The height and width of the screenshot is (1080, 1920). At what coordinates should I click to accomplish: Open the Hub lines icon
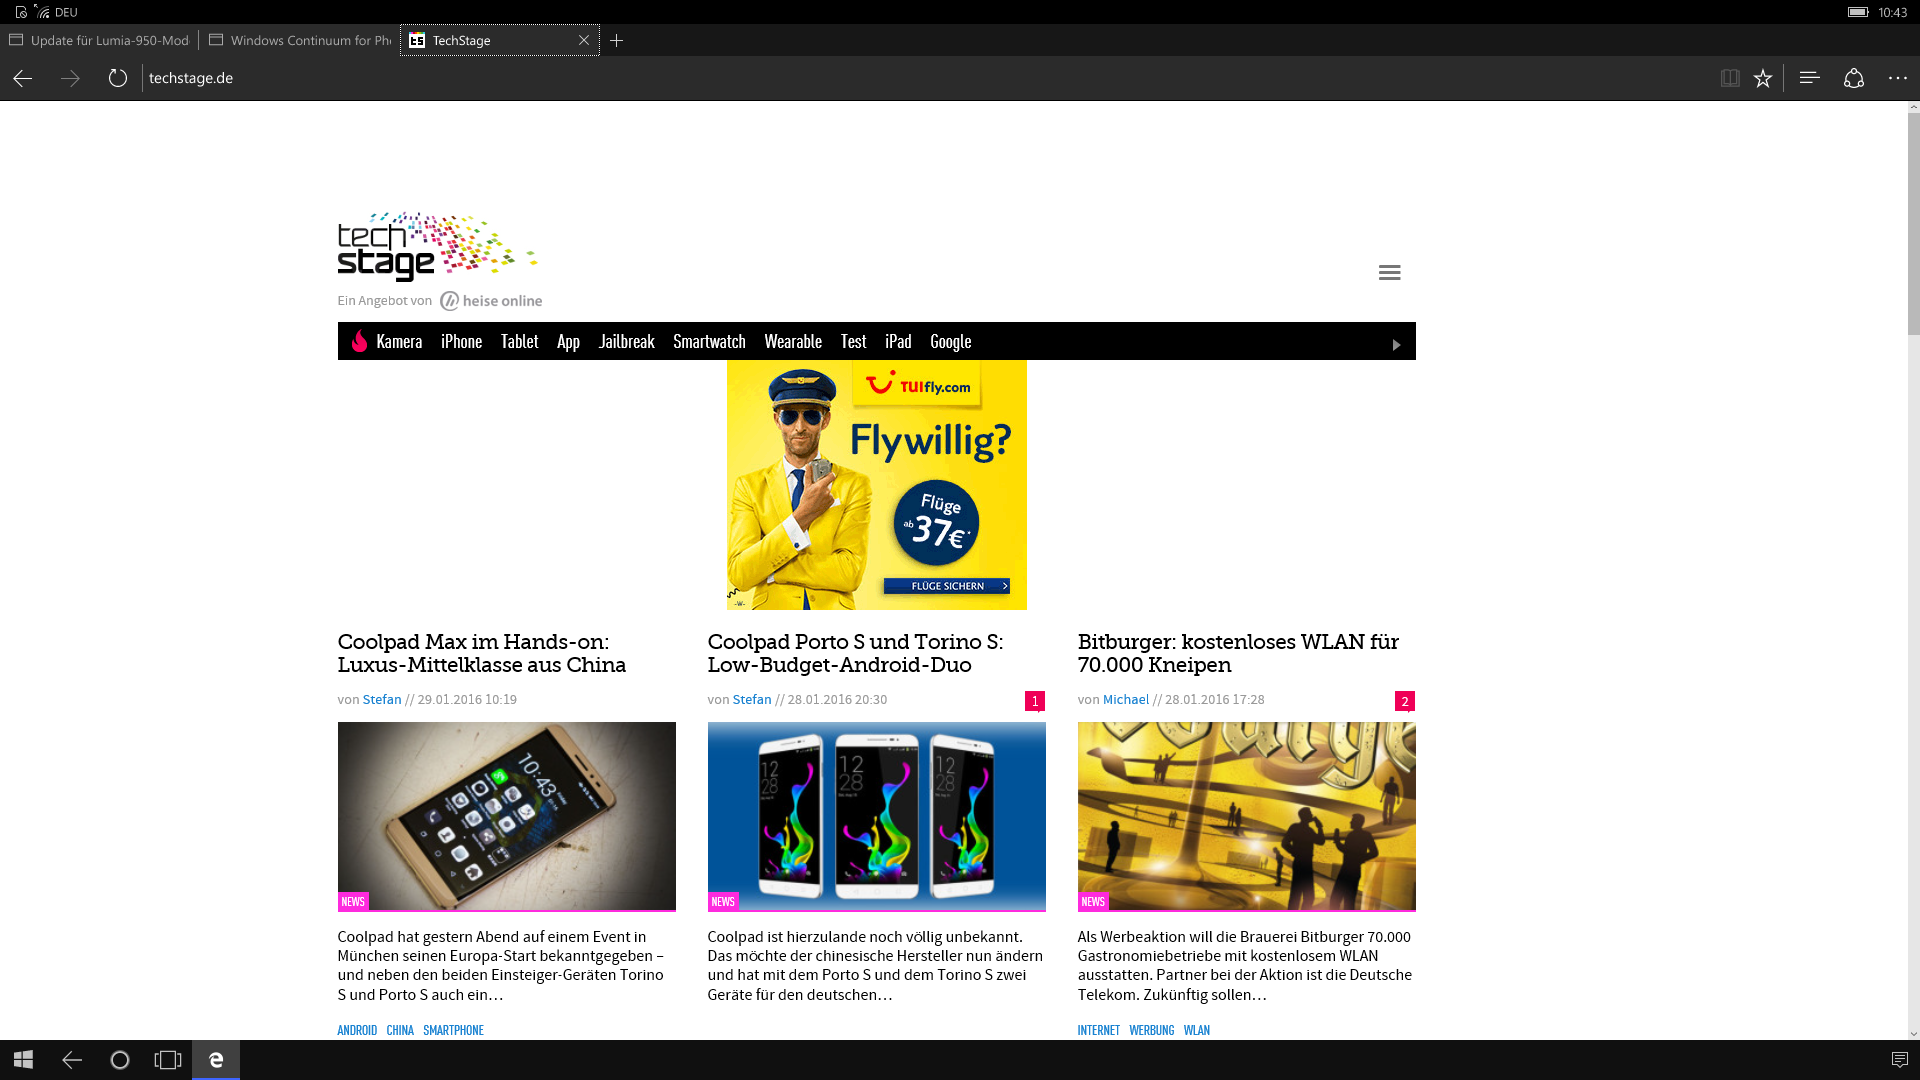1809,78
